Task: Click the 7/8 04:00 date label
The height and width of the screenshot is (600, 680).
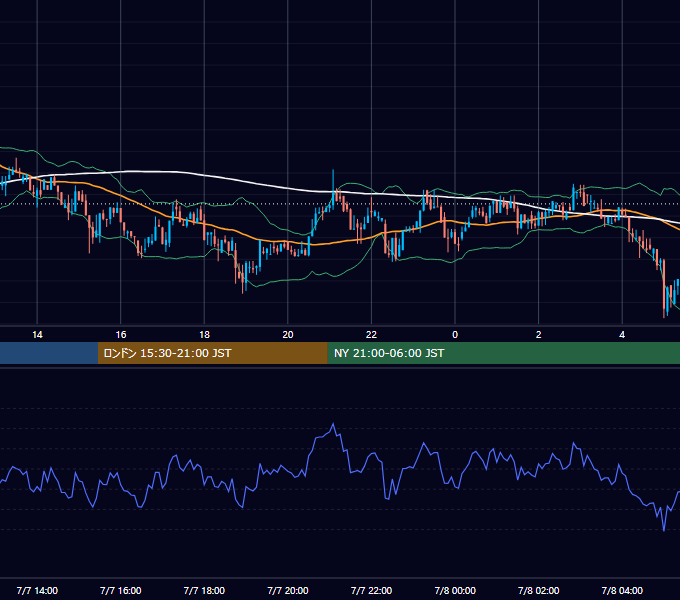Action: click(x=622, y=590)
